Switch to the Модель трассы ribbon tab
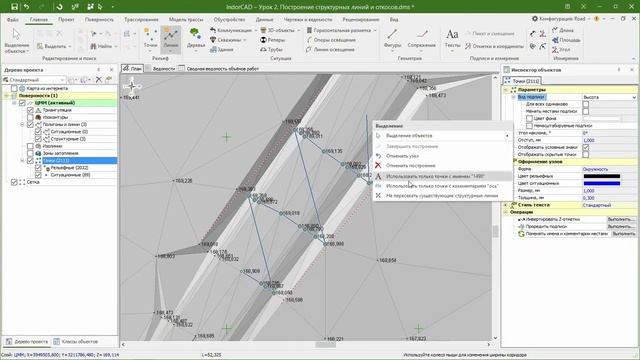The height and width of the screenshot is (360, 640). pyautogui.click(x=186, y=19)
